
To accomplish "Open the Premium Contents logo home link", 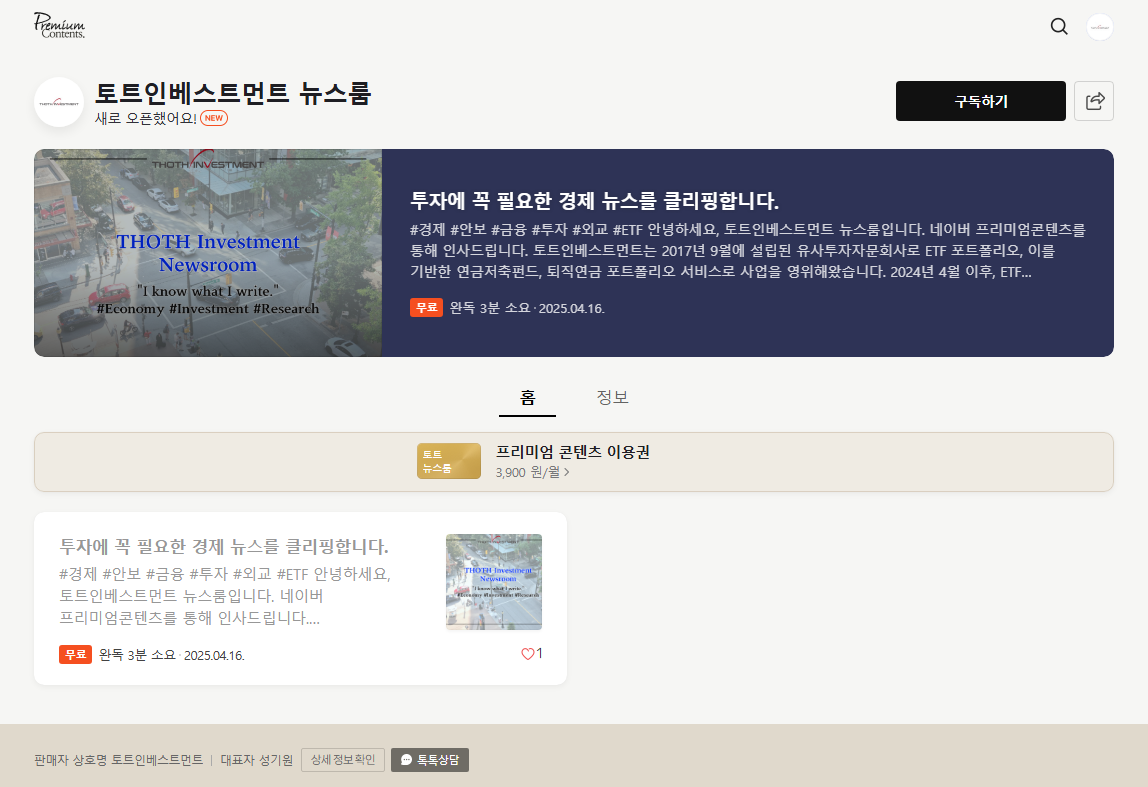I will point(59,26).
